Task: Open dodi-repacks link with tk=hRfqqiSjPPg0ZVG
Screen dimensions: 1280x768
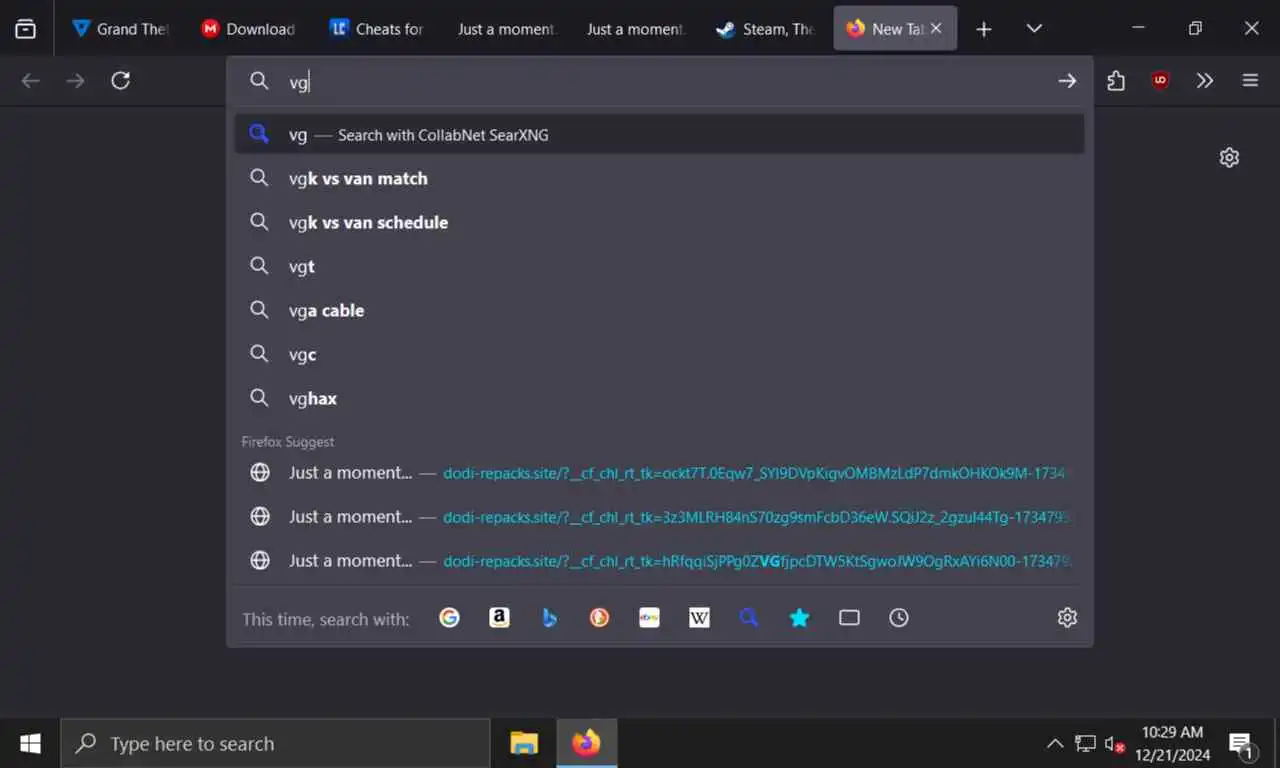Action: (x=660, y=560)
